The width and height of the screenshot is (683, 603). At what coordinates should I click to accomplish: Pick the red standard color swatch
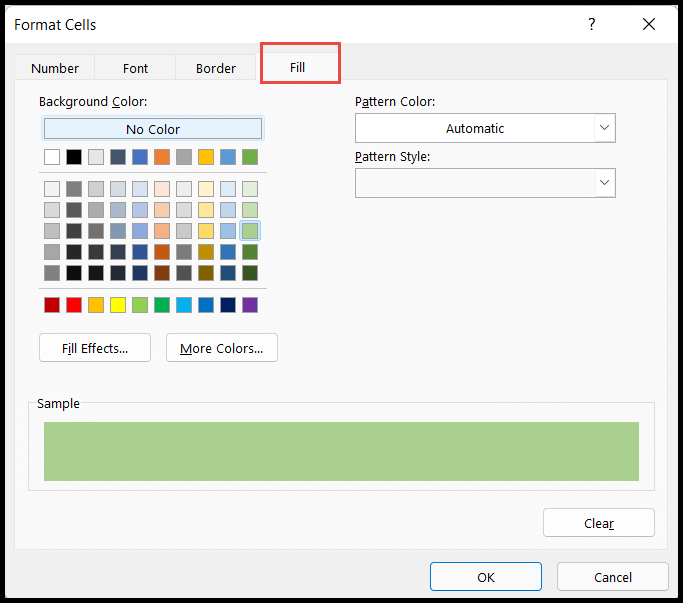[x=74, y=305]
